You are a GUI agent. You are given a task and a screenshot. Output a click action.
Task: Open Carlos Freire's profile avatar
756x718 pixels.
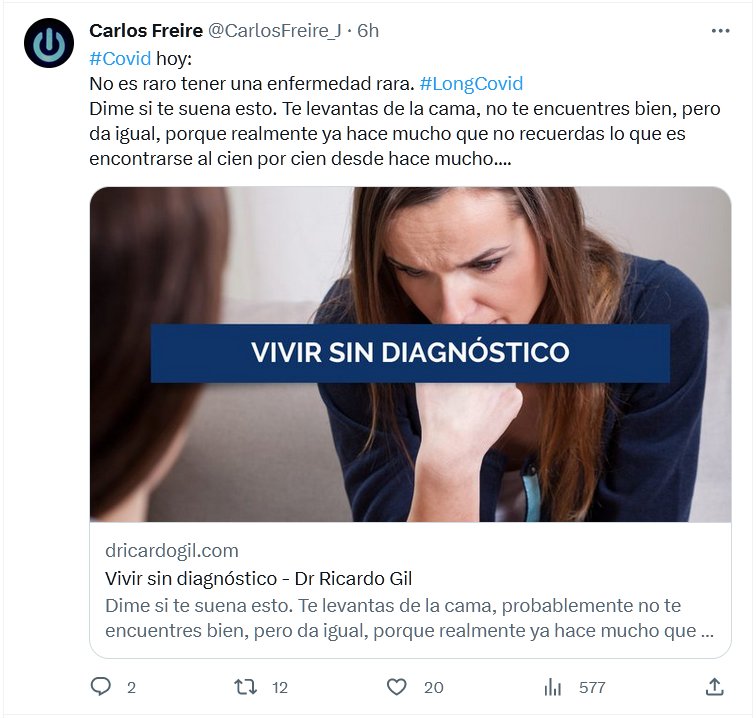pyautogui.click(x=49, y=43)
